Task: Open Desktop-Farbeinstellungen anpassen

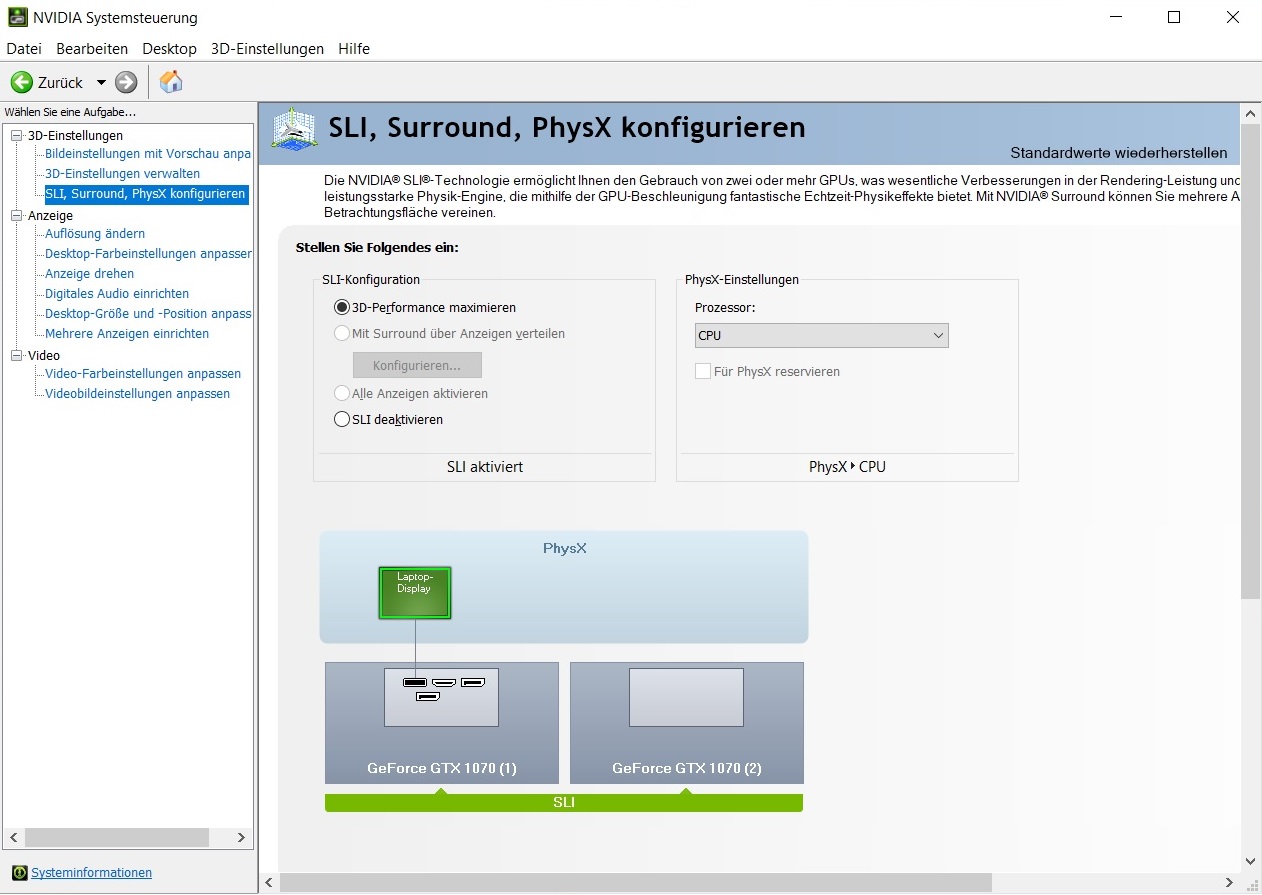Action: point(148,254)
